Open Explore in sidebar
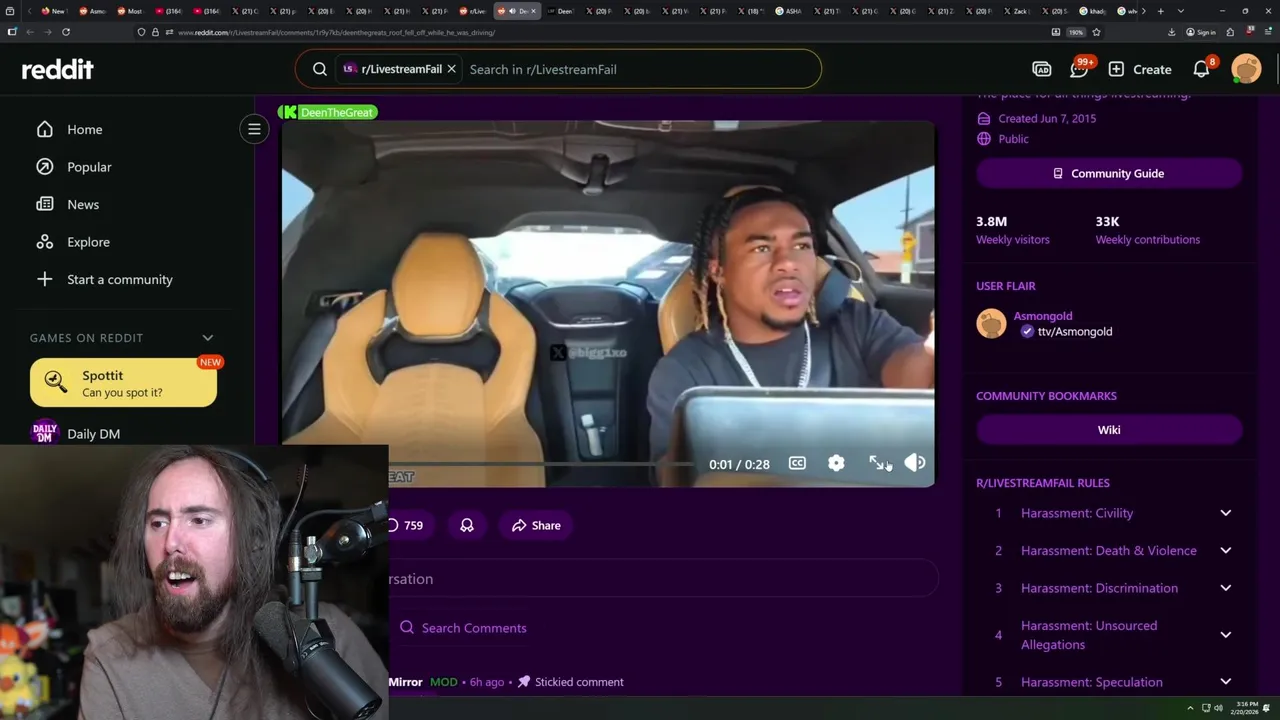Screen dimensions: 1280x720 pyautogui.click(x=88, y=242)
